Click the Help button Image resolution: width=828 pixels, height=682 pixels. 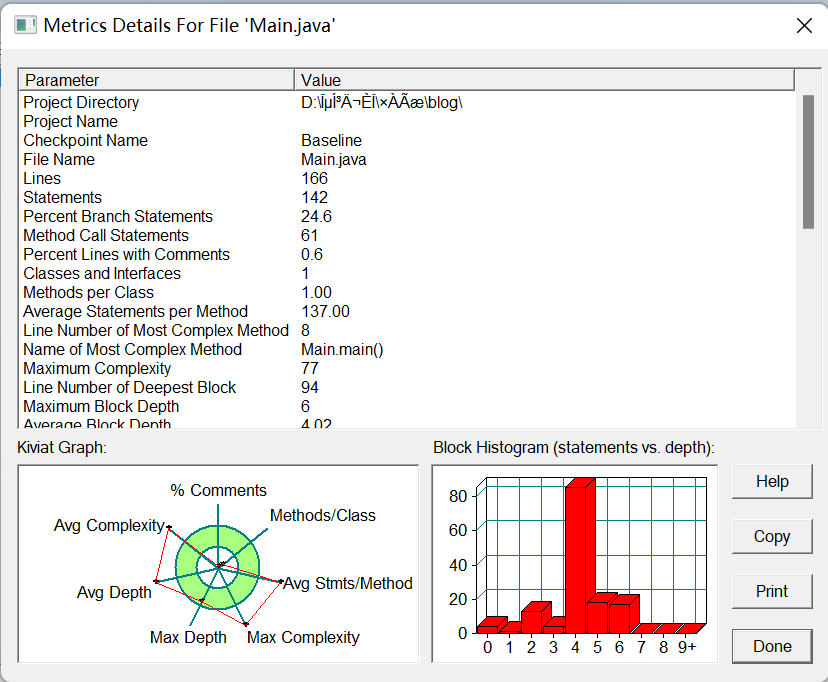(x=772, y=481)
